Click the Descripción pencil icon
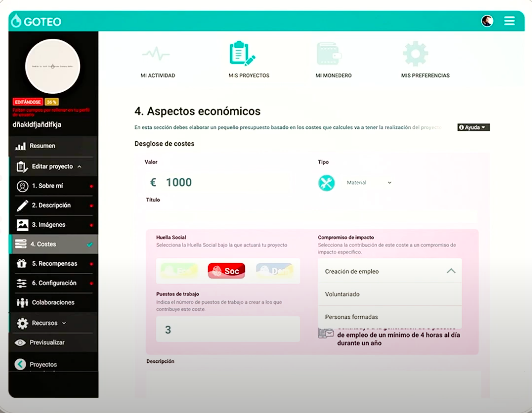 click(x=22, y=205)
